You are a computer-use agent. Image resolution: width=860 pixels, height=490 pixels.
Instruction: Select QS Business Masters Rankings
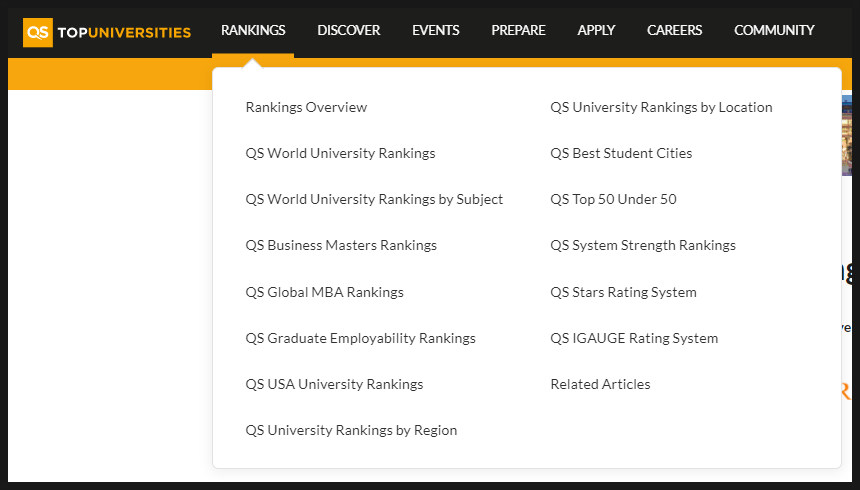(341, 245)
